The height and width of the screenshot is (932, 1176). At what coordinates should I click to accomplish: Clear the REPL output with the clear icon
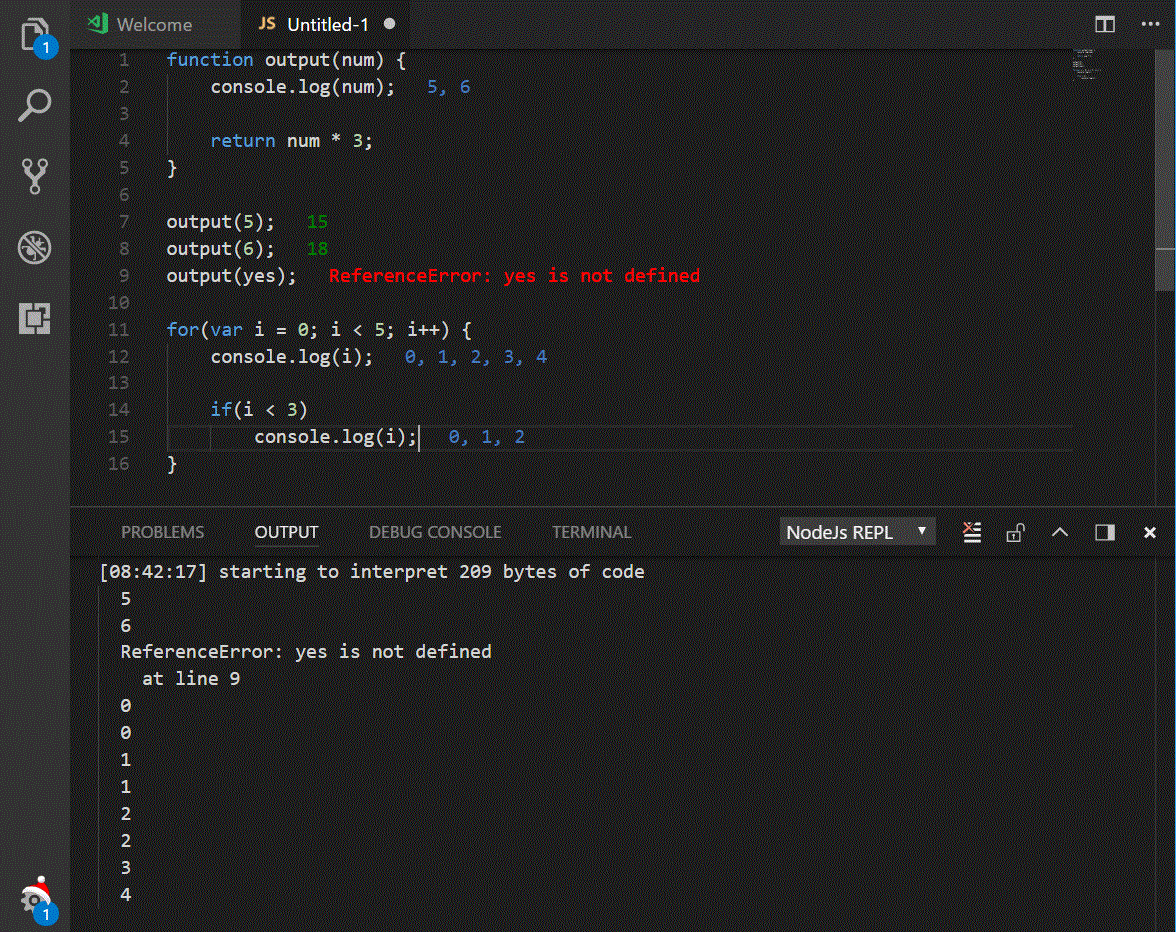[971, 532]
